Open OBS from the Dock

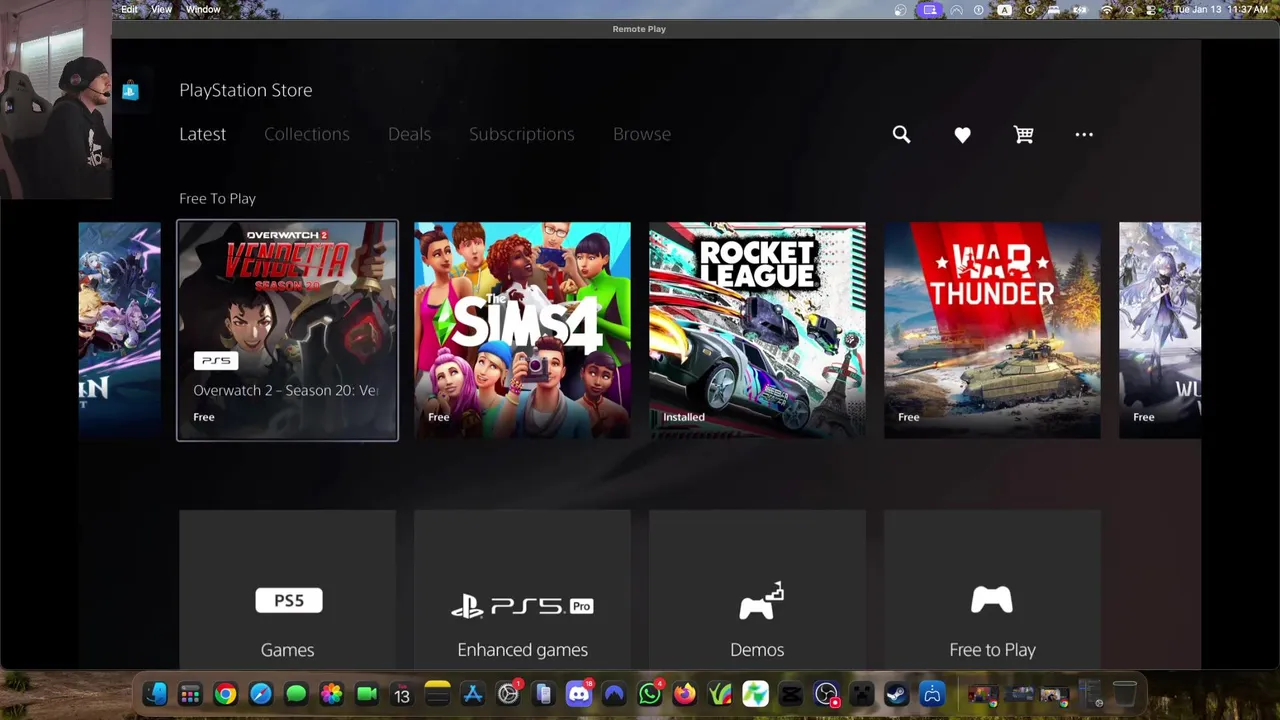click(826, 694)
